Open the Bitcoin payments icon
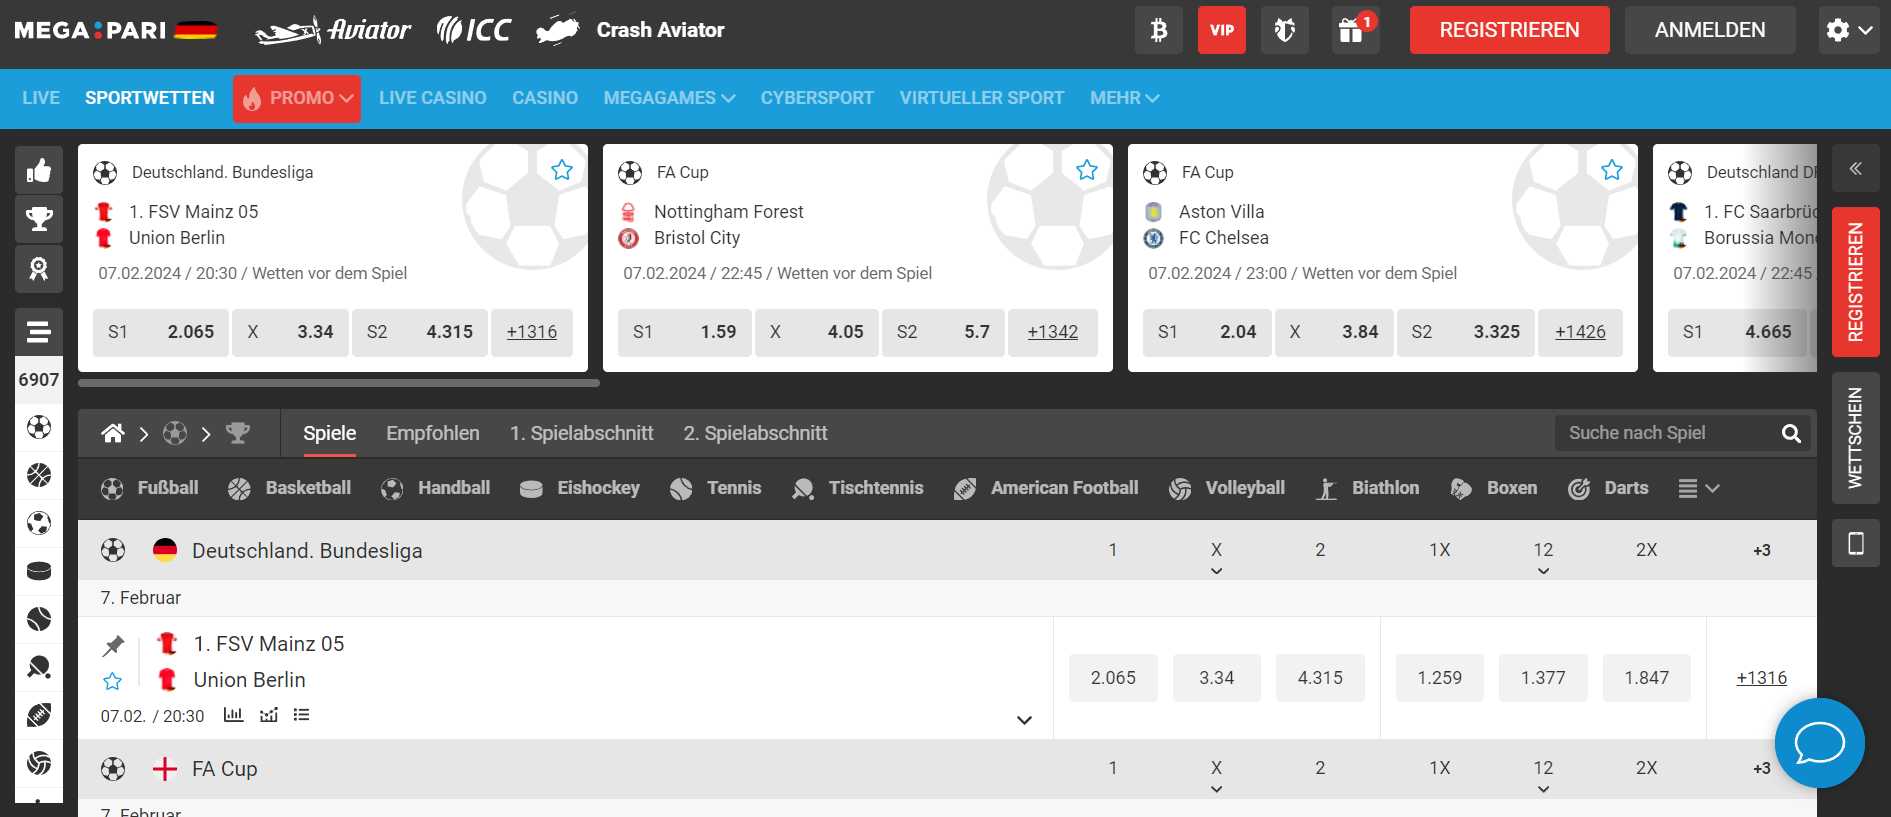 point(1159,30)
